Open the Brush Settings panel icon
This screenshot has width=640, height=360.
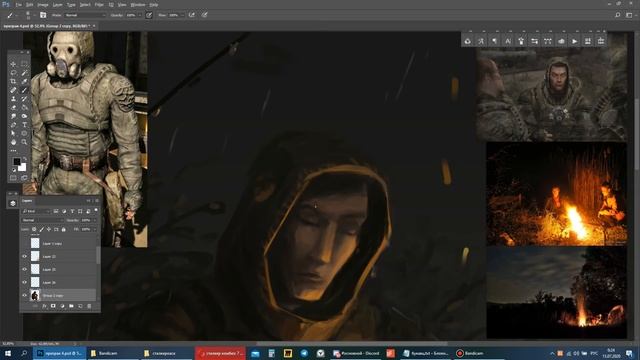point(43,15)
